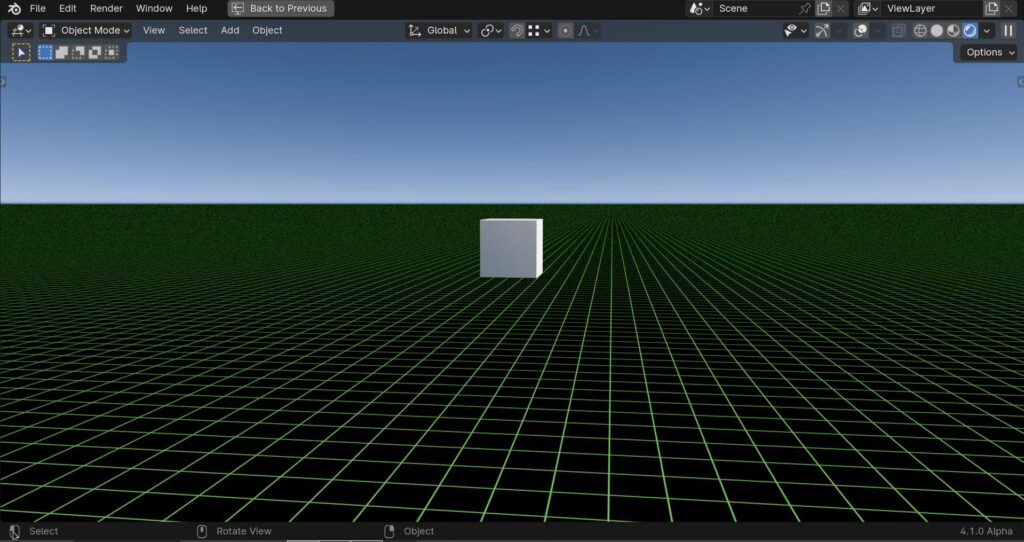Viewport: 1024px width, 542px height.
Task: Switch to Material Preview shading
Action: coord(953,31)
